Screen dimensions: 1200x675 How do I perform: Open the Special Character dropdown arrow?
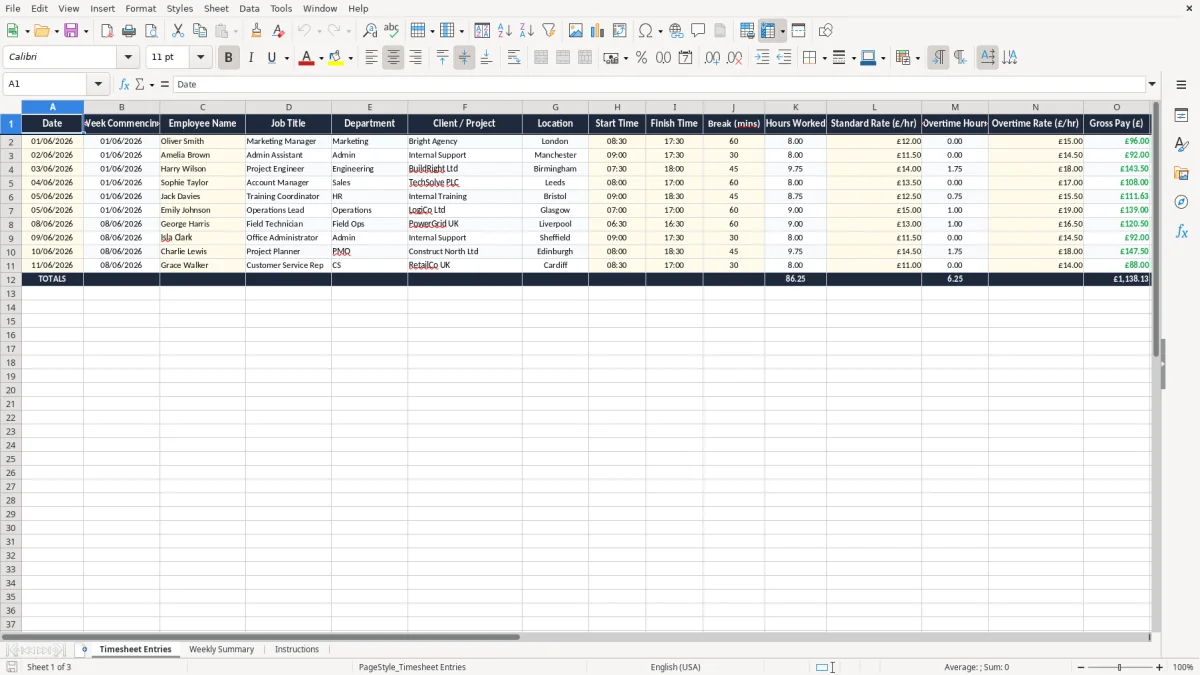660,31
